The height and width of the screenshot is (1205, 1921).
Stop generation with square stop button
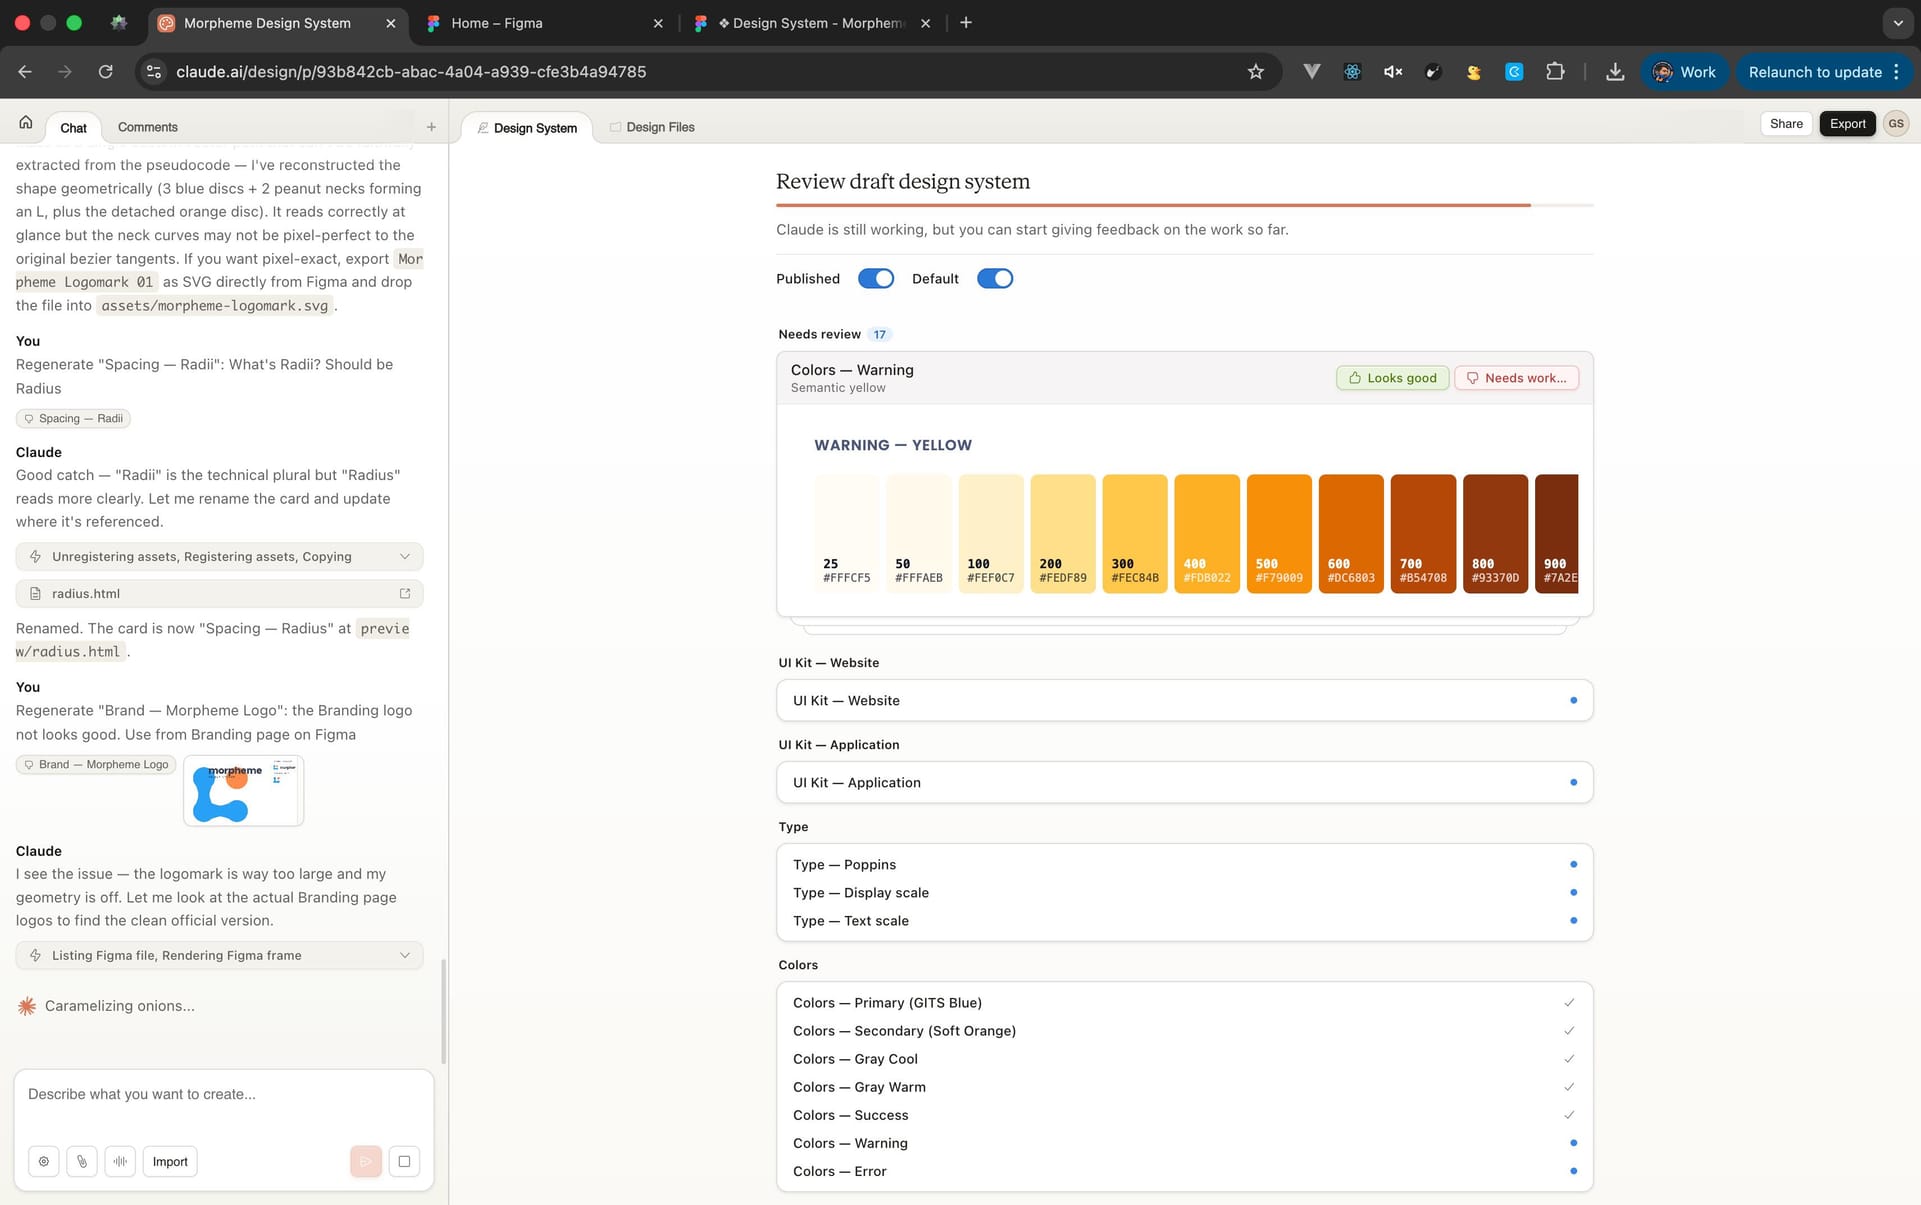coord(404,1161)
